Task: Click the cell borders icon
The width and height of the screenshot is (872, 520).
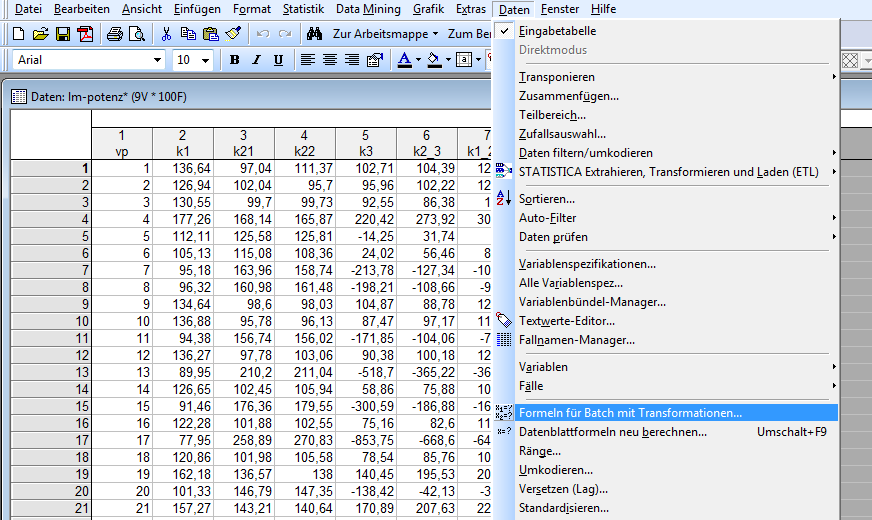Action: point(464,60)
